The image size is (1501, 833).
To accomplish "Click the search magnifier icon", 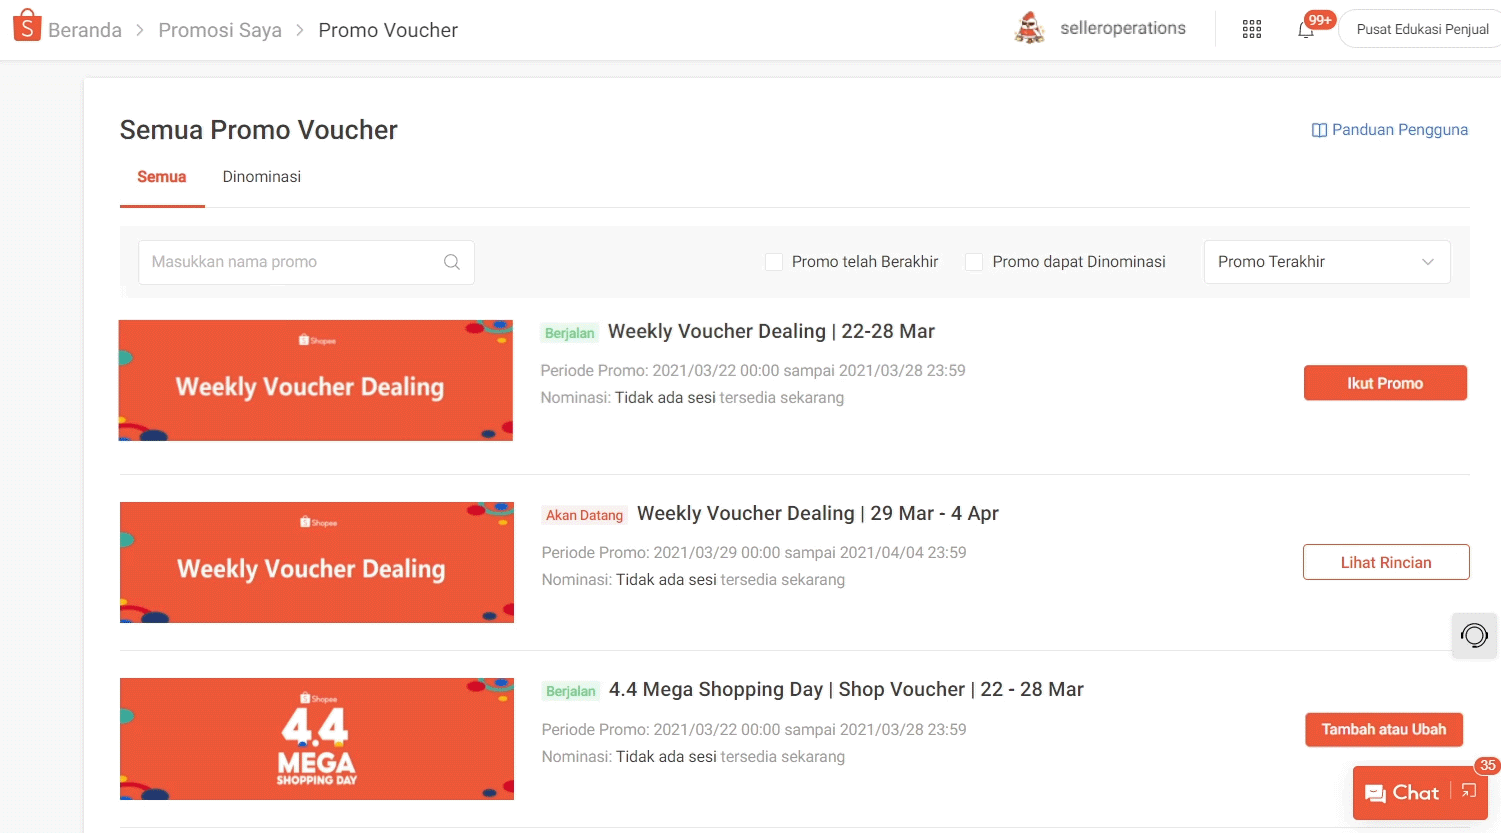I will (x=452, y=262).
